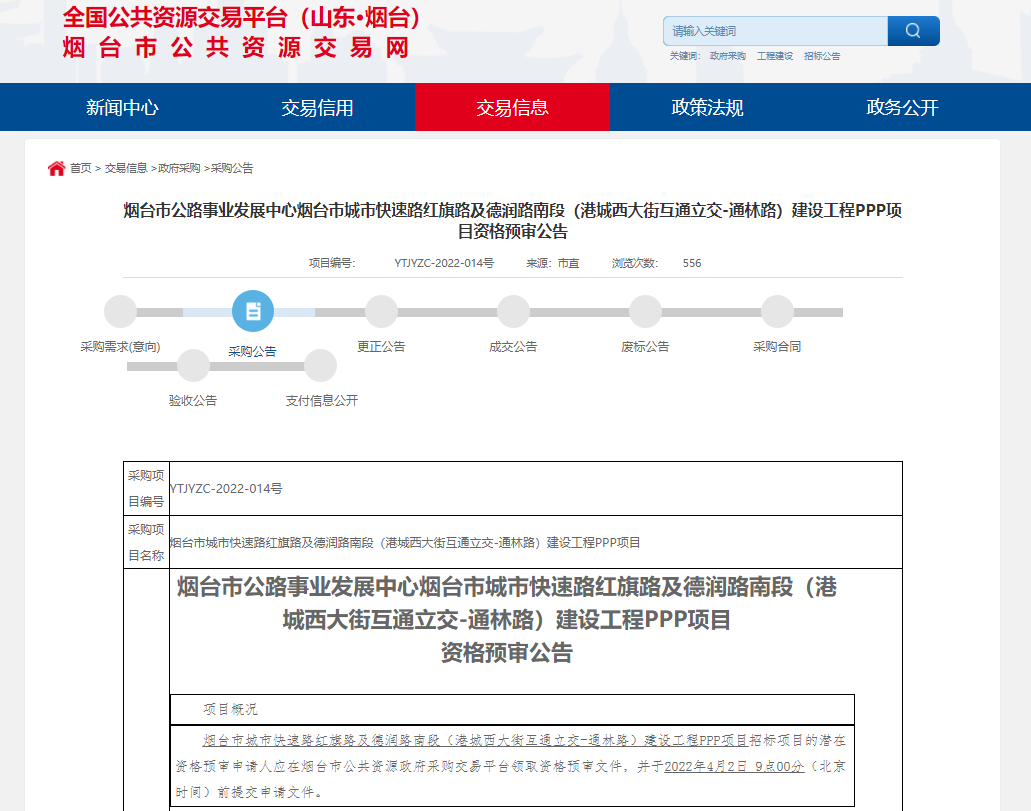Select the 采购公告 document step icon
The image size is (1031, 811).
click(253, 311)
